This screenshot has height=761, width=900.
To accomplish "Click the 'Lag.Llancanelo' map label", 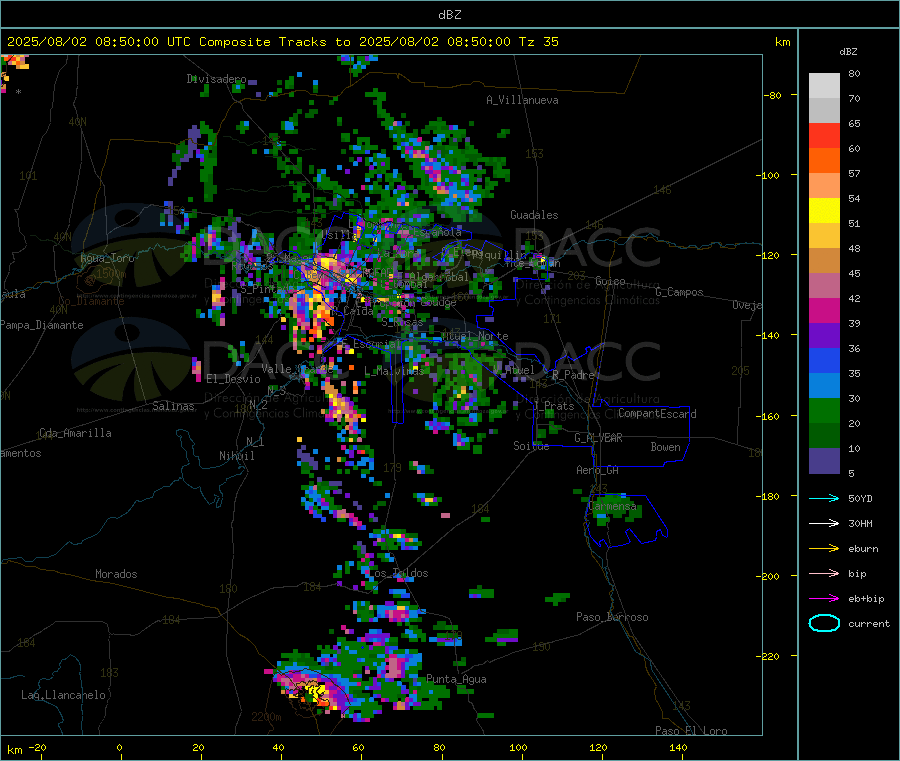I will click(63, 695).
